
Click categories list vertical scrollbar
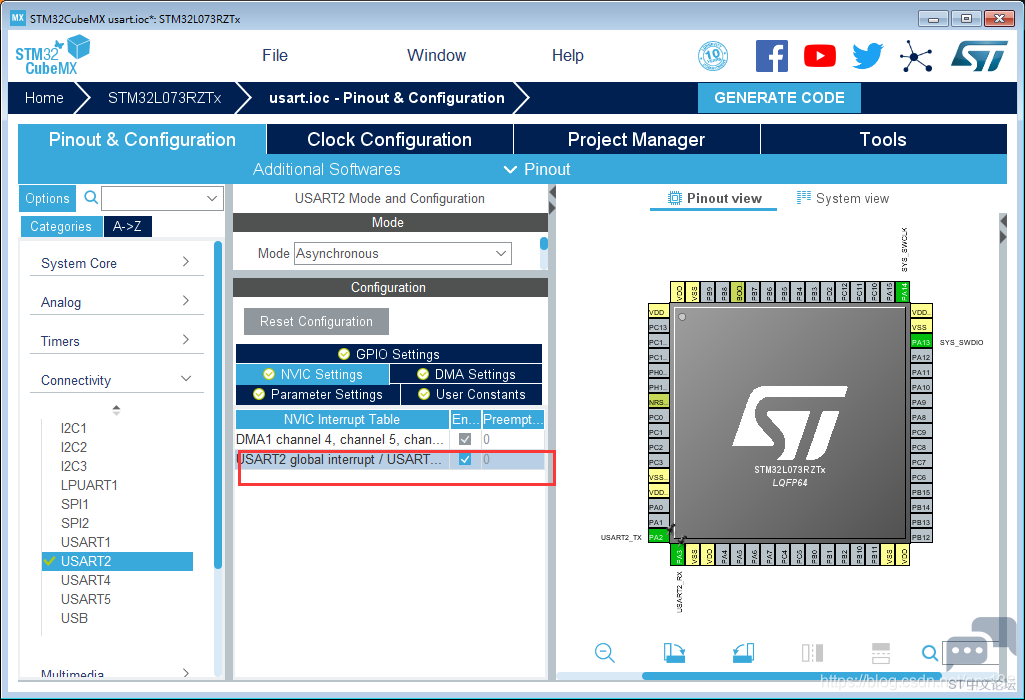point(218,405)
